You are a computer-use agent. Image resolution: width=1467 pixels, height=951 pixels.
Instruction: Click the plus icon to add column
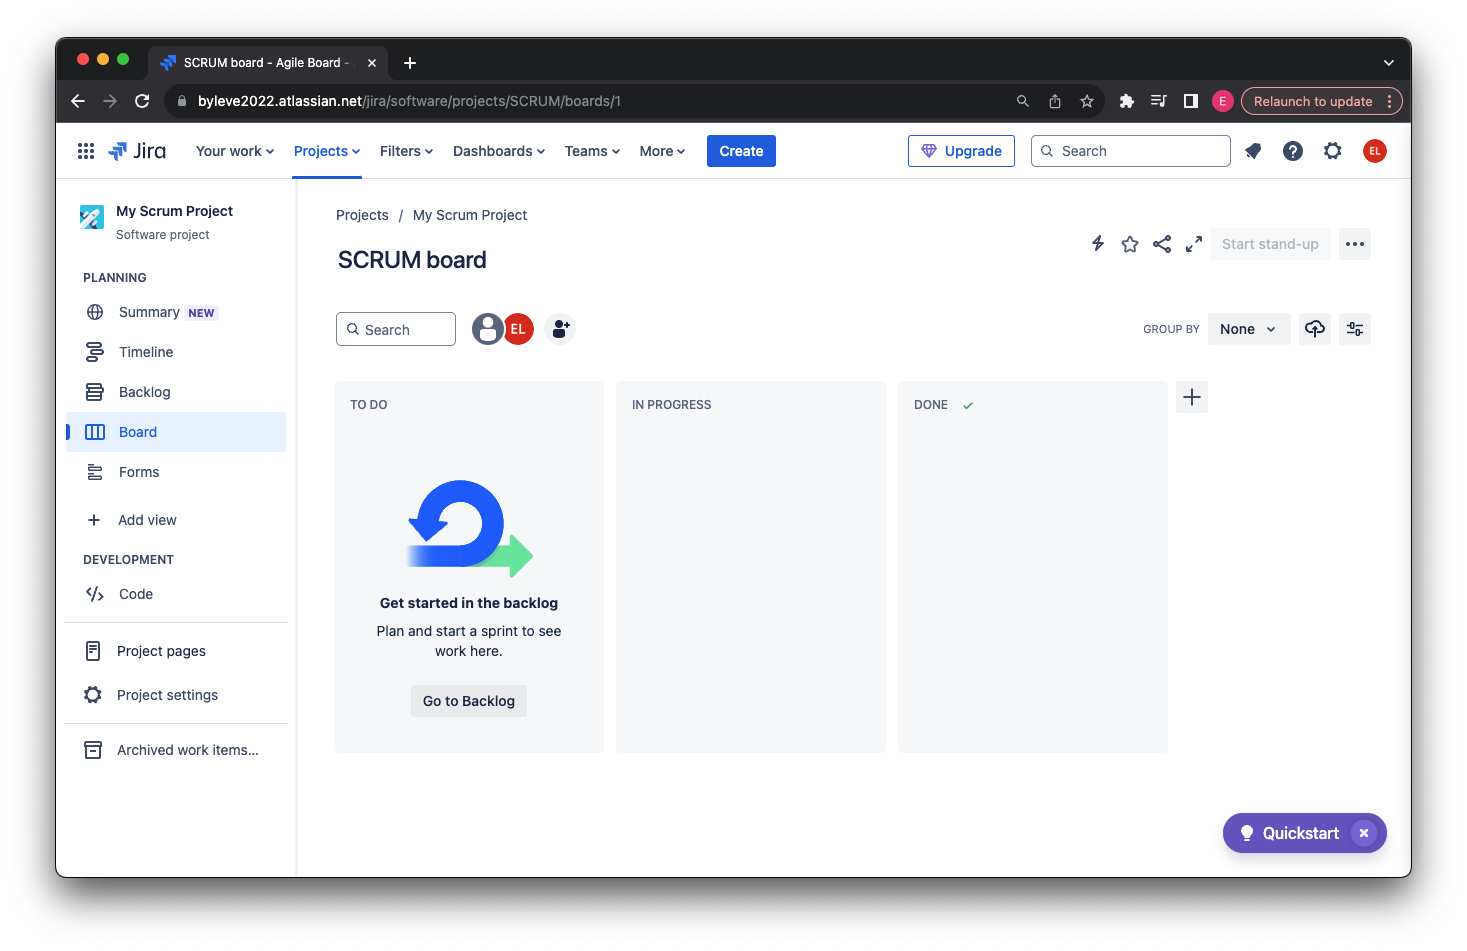point(1192,397)
